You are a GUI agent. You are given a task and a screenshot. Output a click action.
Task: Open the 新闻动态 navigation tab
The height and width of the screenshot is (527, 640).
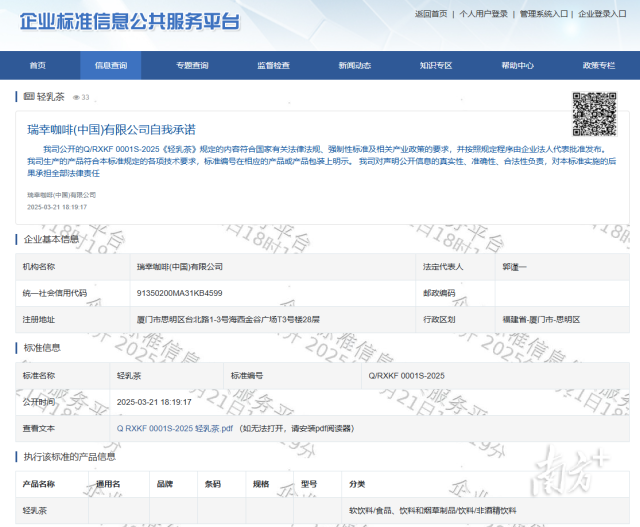pos(355,65)
